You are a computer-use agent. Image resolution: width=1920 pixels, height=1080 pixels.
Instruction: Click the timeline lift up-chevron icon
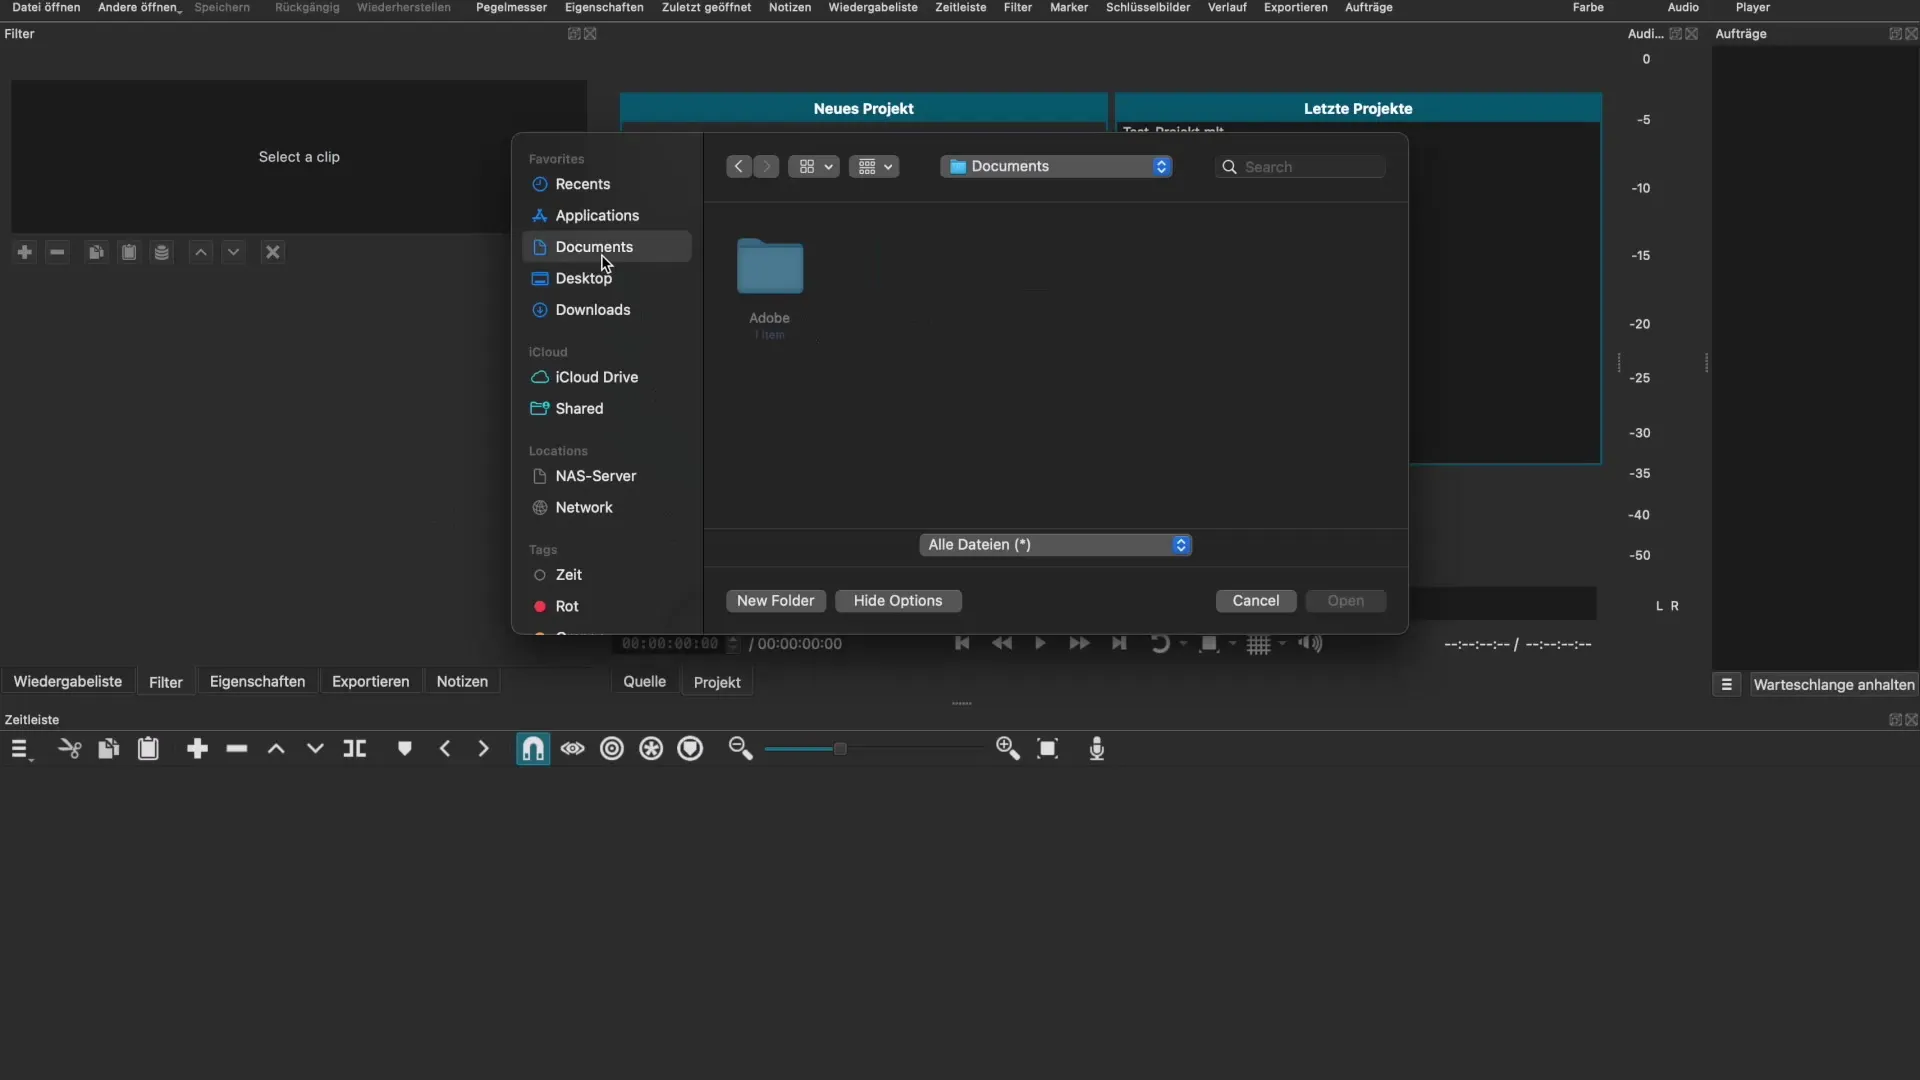coord(276,749)
